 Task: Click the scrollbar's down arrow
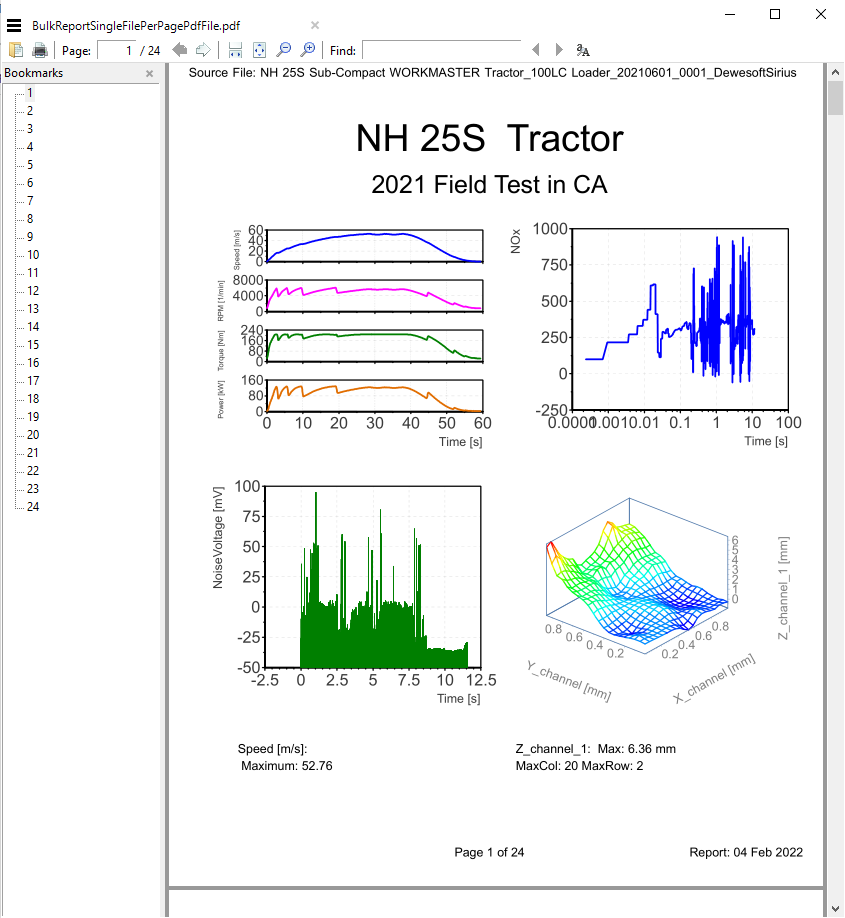(x=834, y=908)
